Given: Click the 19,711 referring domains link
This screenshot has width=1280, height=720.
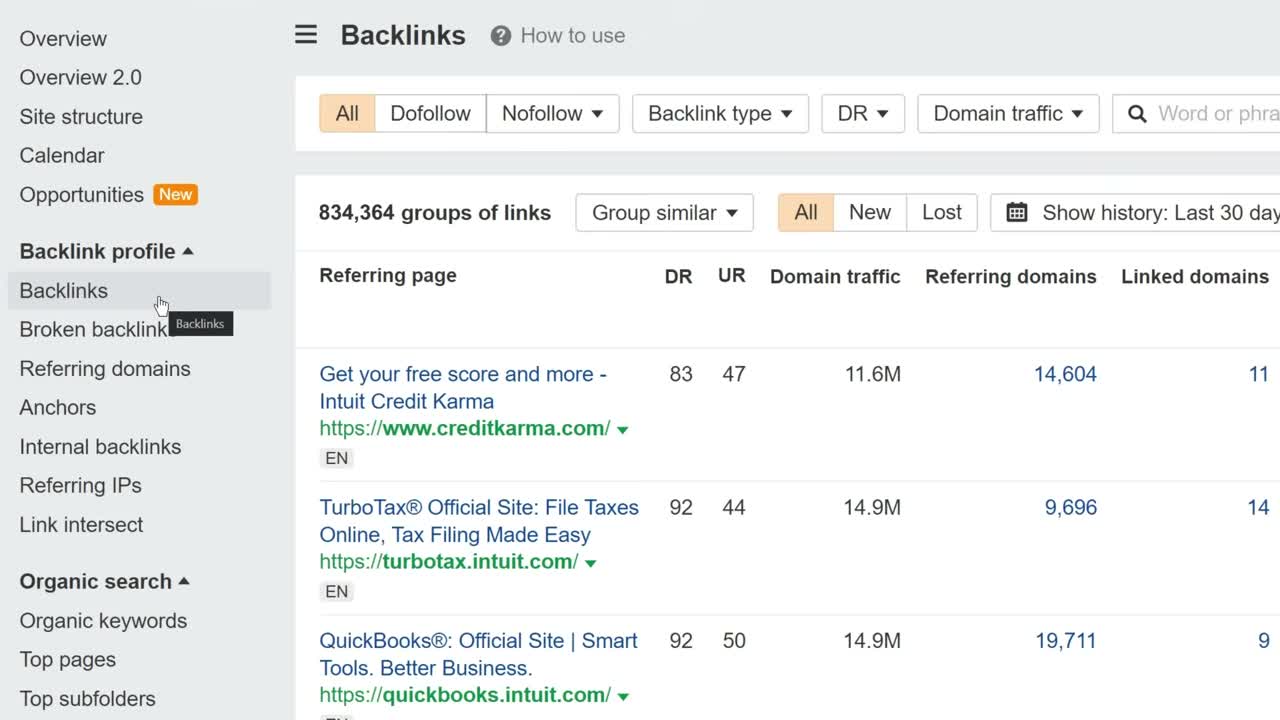Looking at the screenshot, I should (1066, 641).
